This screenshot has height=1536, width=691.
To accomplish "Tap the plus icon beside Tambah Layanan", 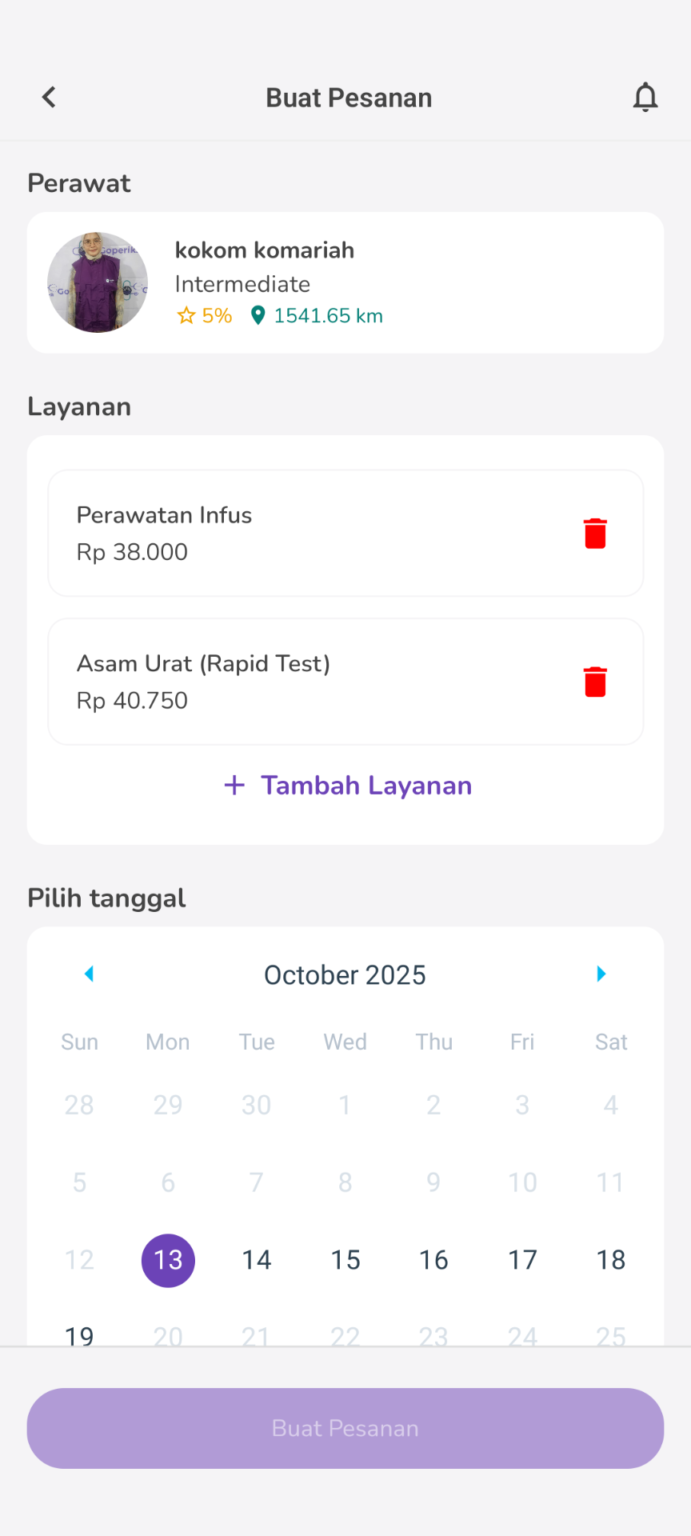I will tap(234, 785).
